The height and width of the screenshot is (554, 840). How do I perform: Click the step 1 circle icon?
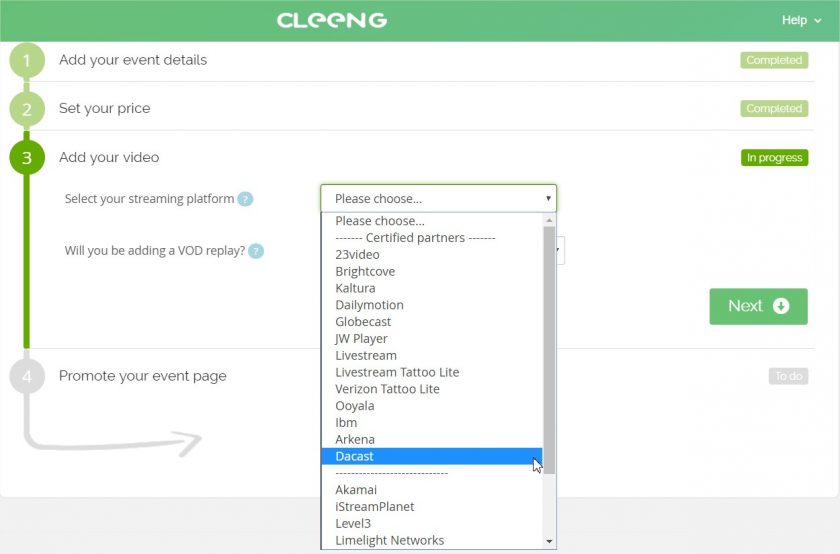coord(27,61)
